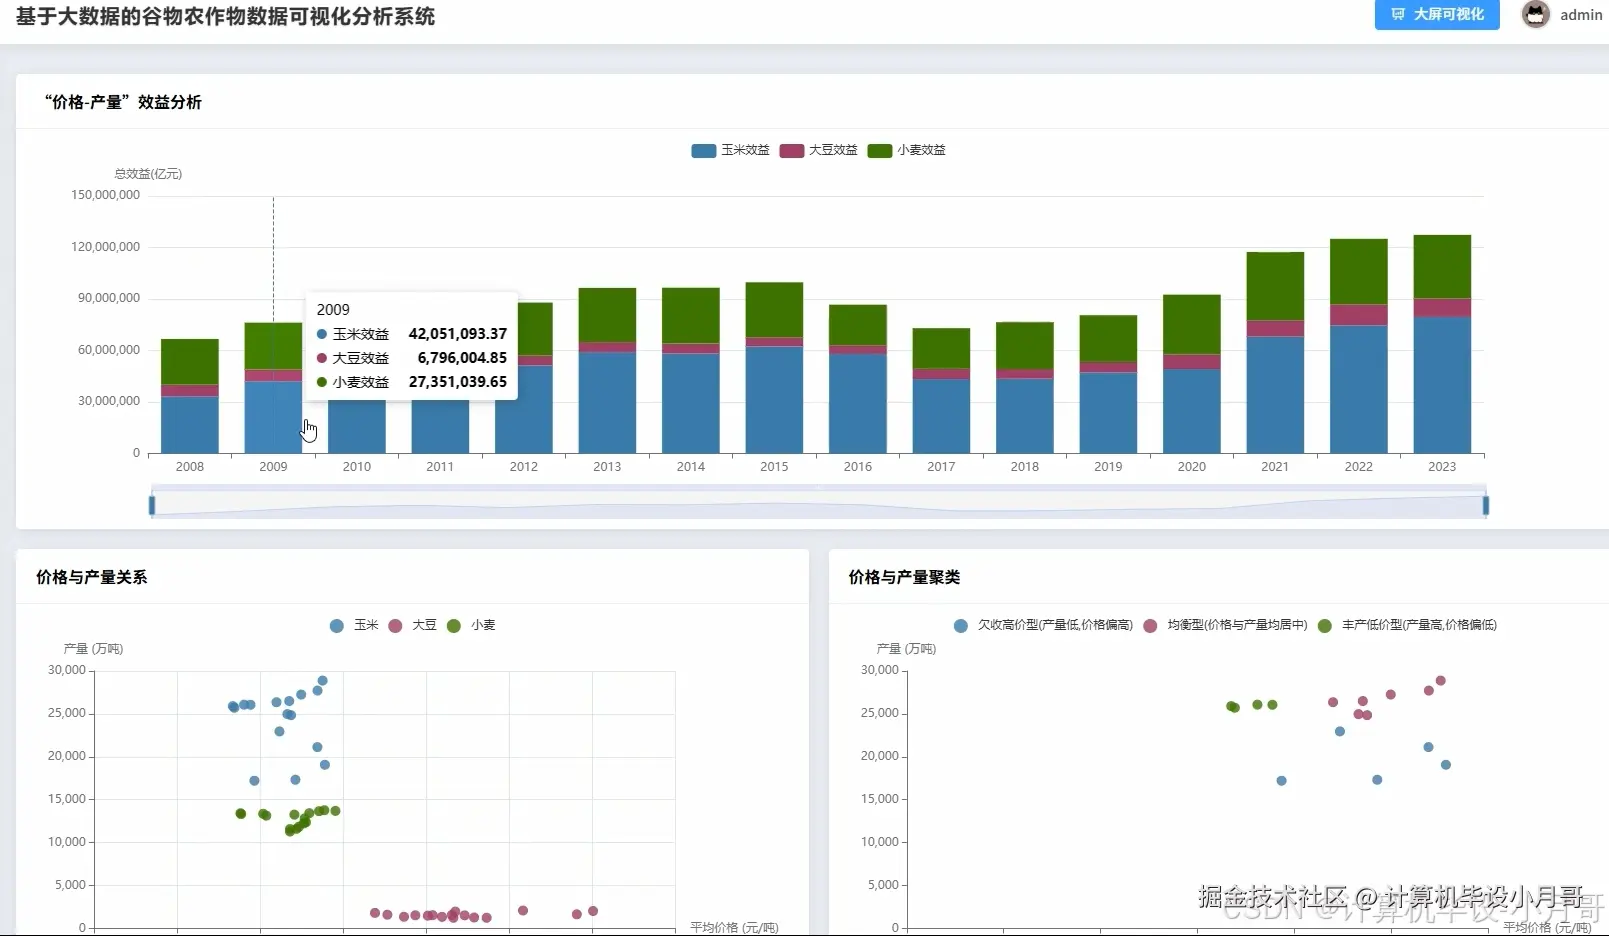The height and width of the screenshot is (936, 1609).
Task: Toggle the 丰产低价型 cluster legend
Action: (1407, 625)
